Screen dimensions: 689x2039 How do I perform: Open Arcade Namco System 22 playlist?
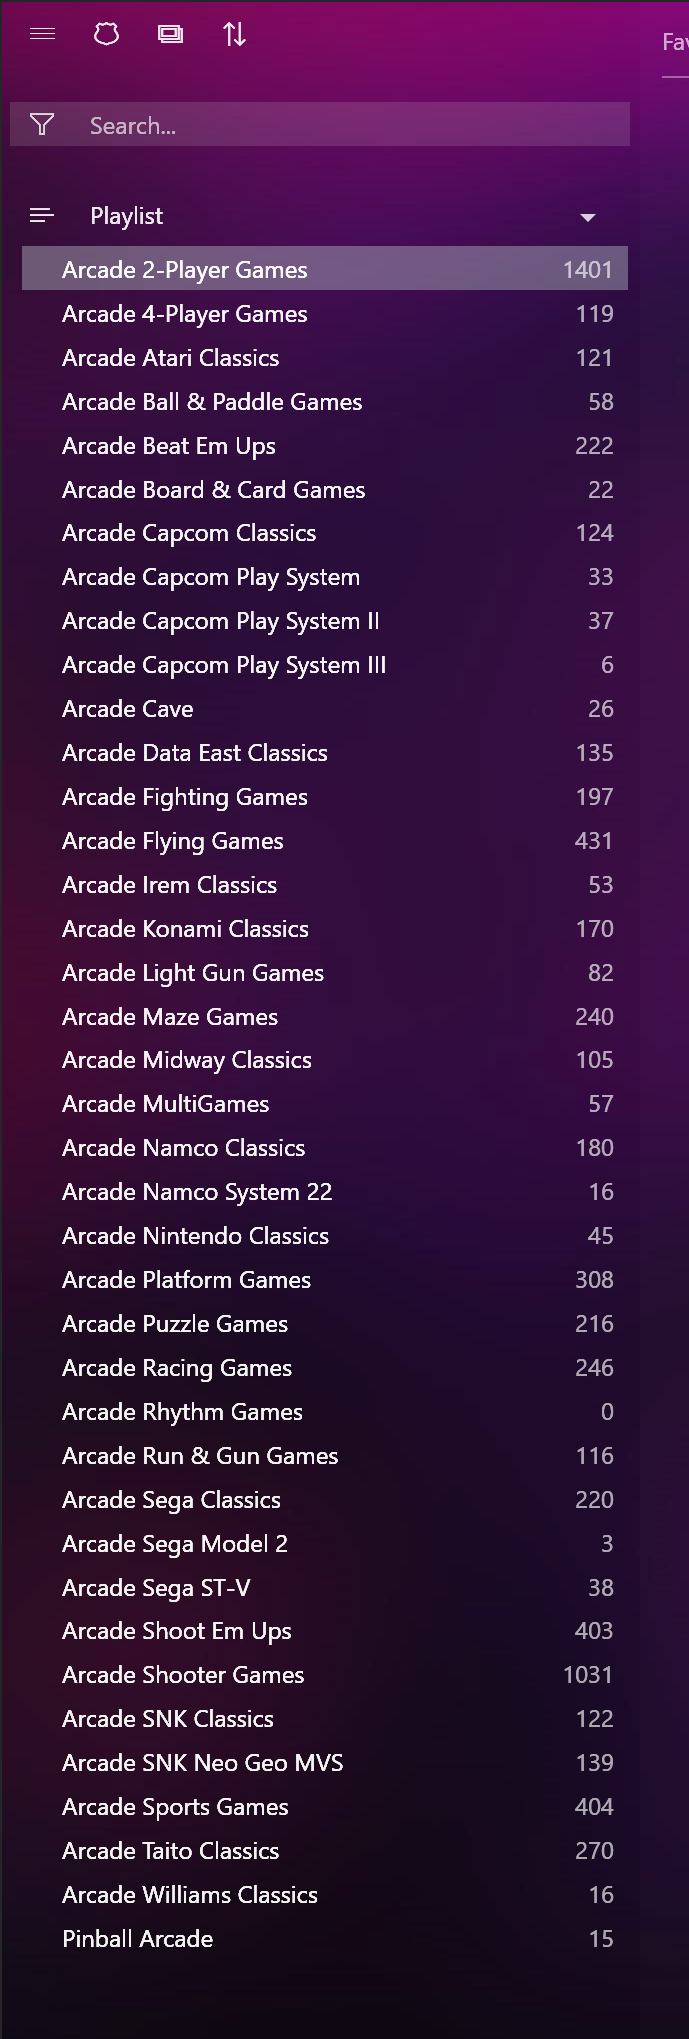pos(325,1192)
